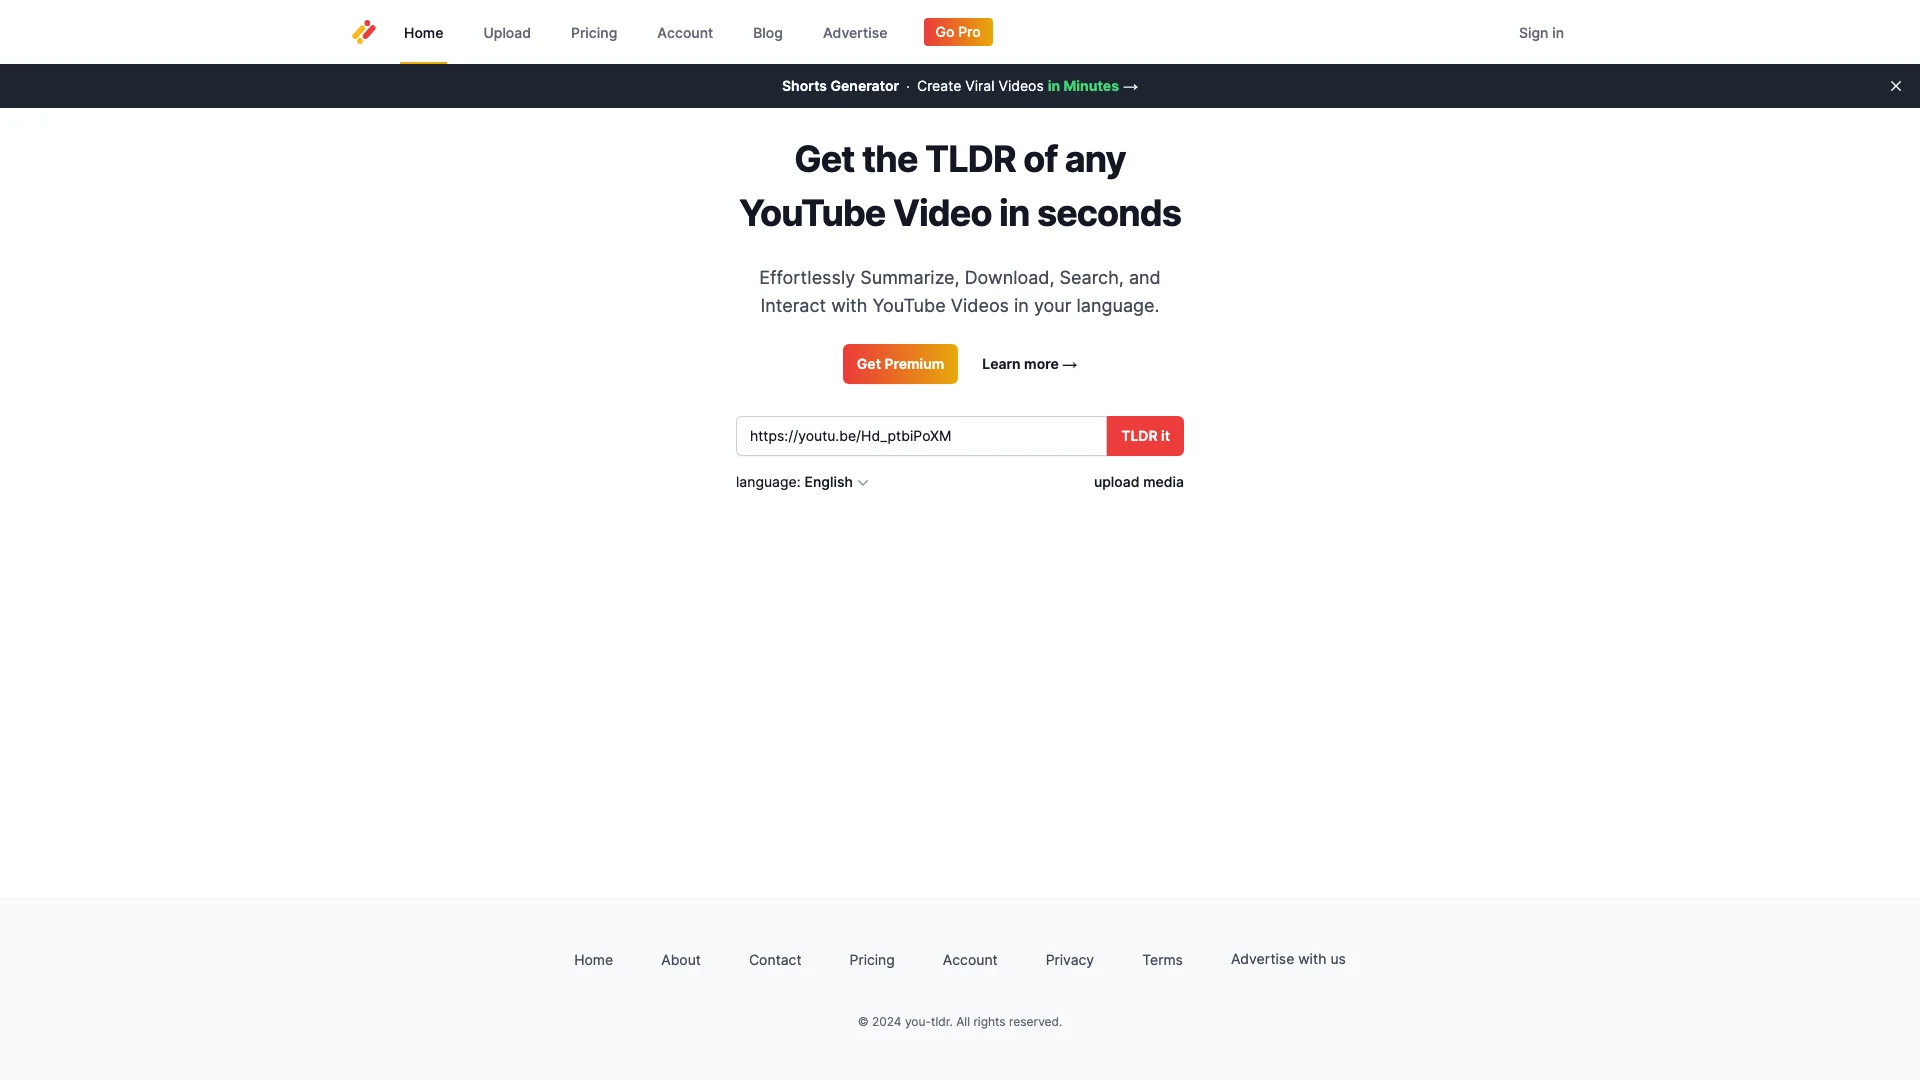Click the Pricing navigation icon
The height and width of the screenshot is (1080, 1920).
tap(592, 30)
